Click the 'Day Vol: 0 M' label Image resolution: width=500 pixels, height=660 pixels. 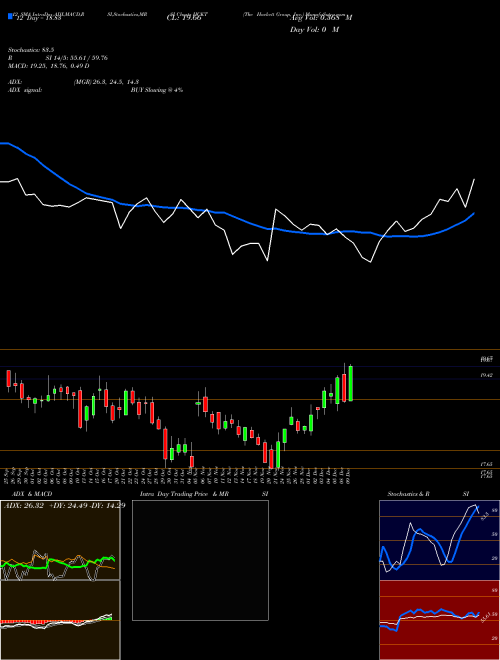(314, 30)
